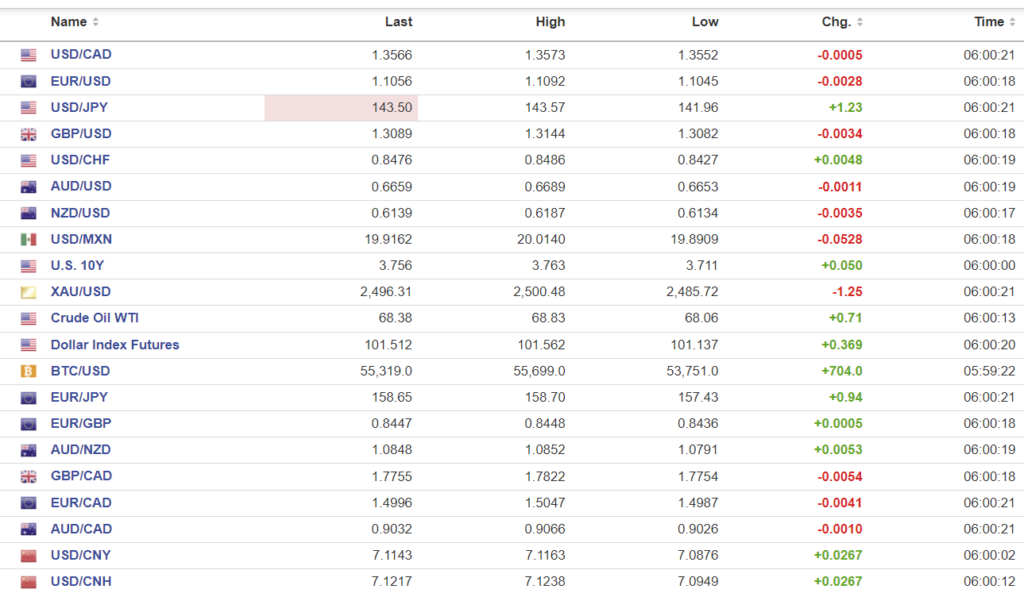Open the GBP/CAD pair link
Screen dimensions: 1024x593
81,476
